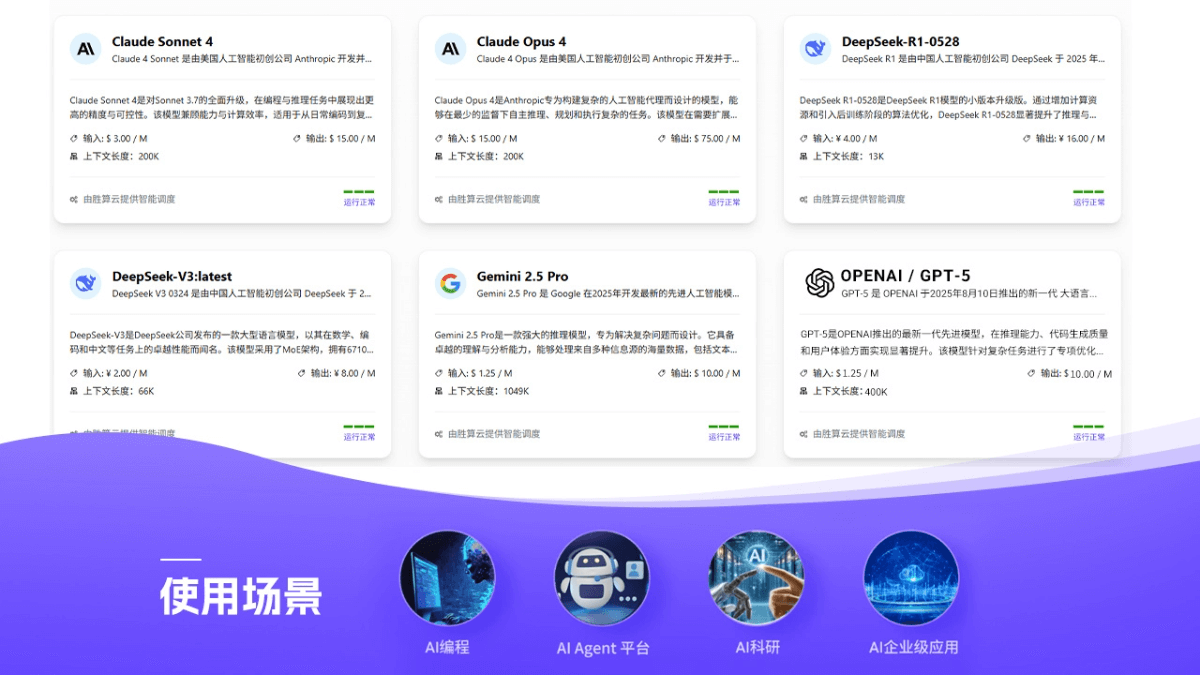Select the Claude Opus 4 avatar icon
1200x675 pixels.
[x=449, y=48]
